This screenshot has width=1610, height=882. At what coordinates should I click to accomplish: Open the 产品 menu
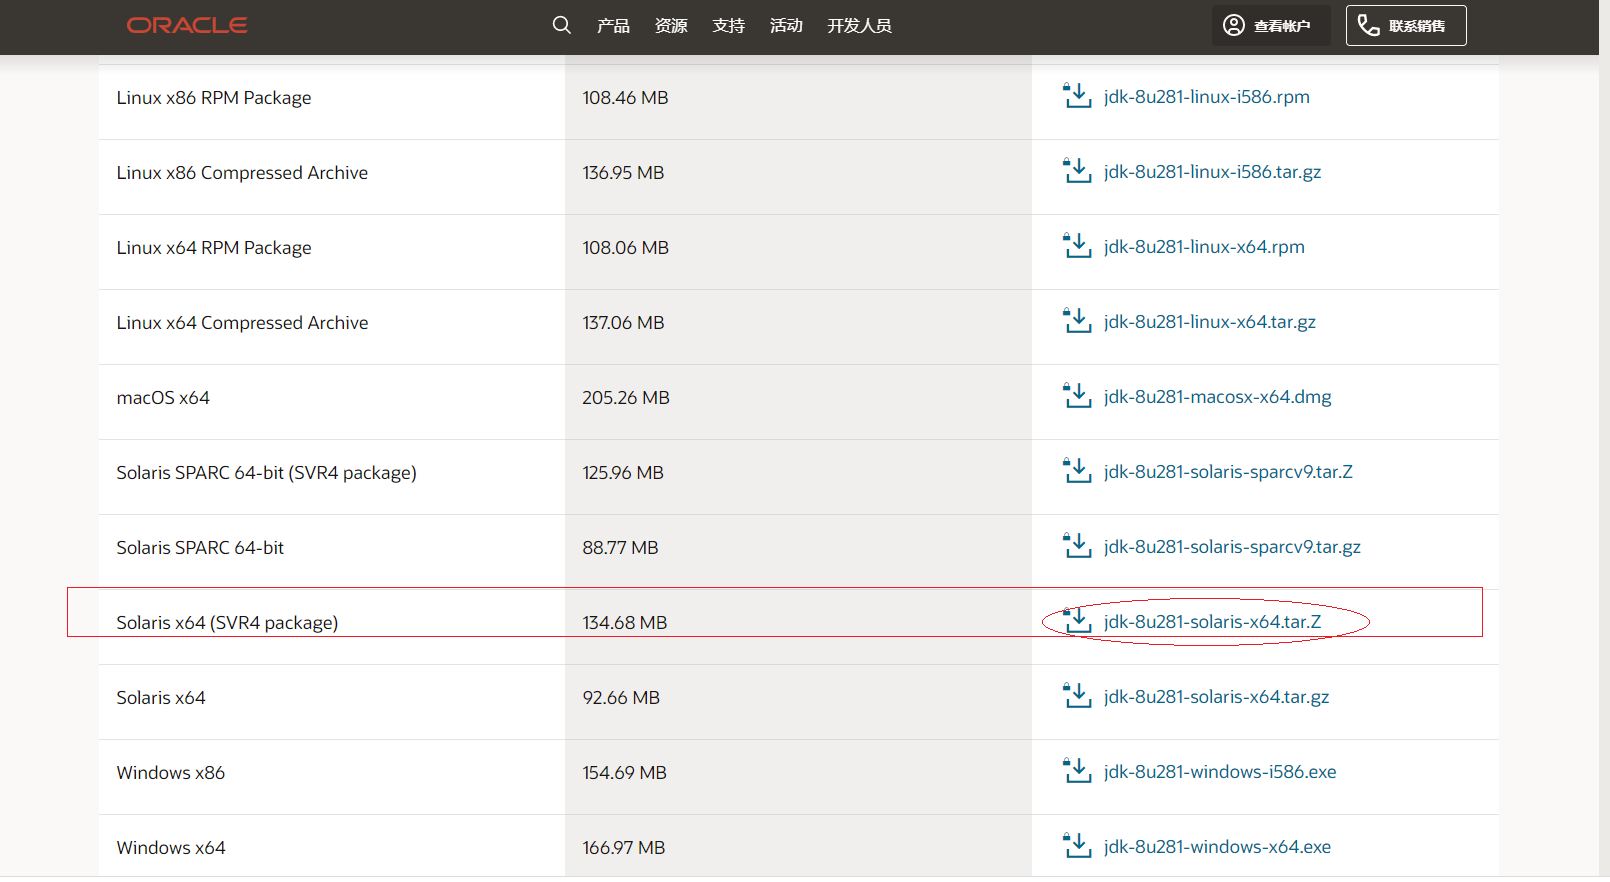click(x=613, y=26)
